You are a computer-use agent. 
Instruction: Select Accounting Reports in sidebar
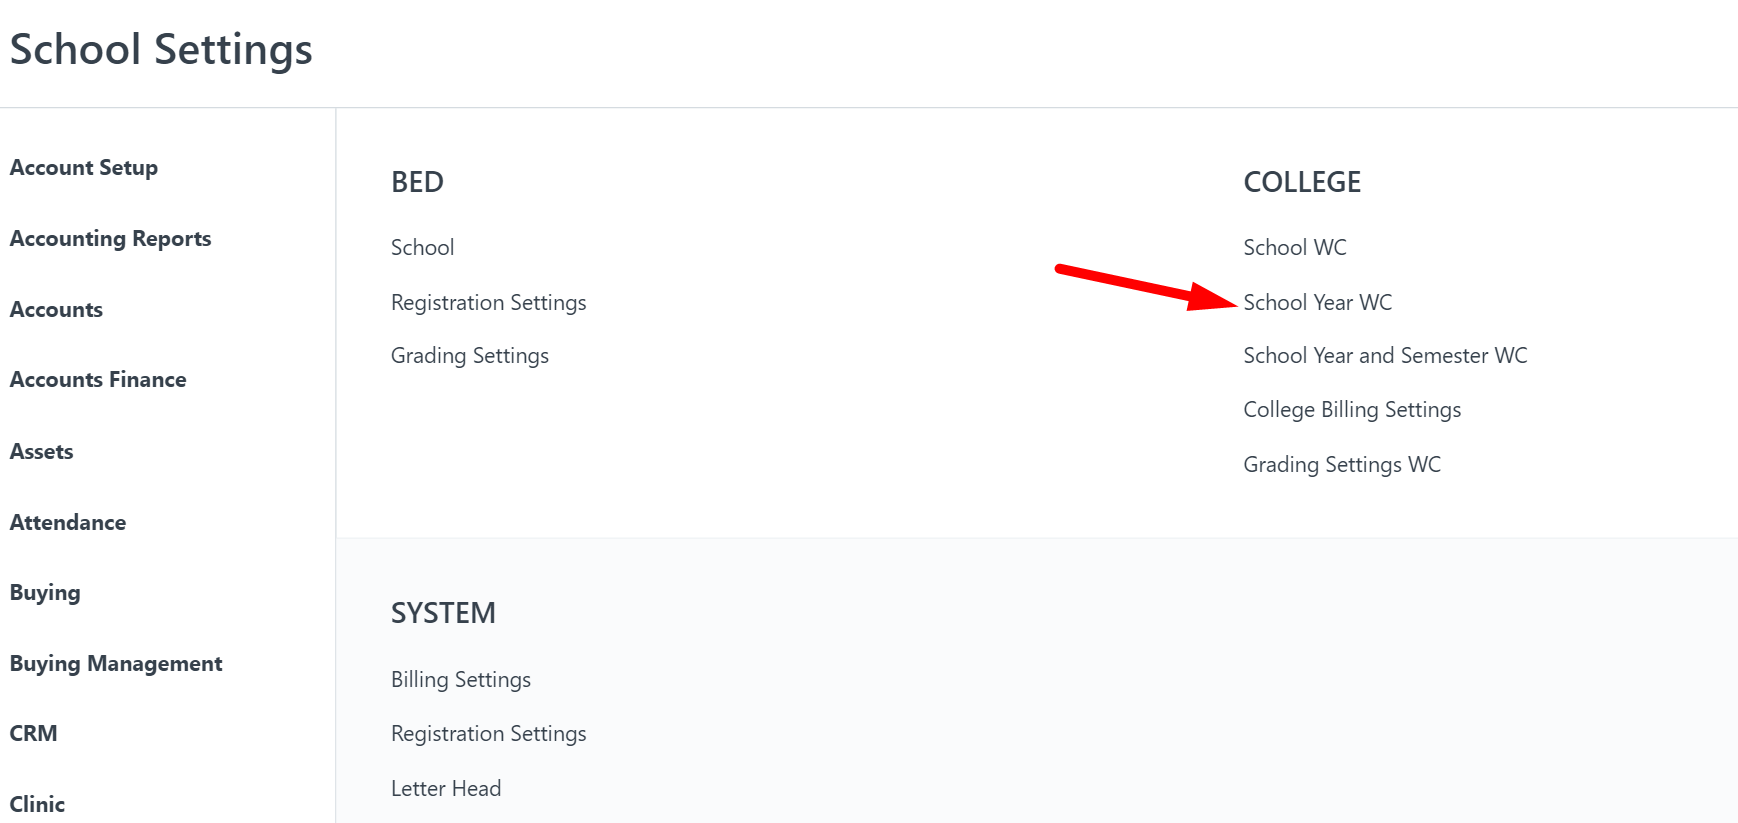click(110, 239)
